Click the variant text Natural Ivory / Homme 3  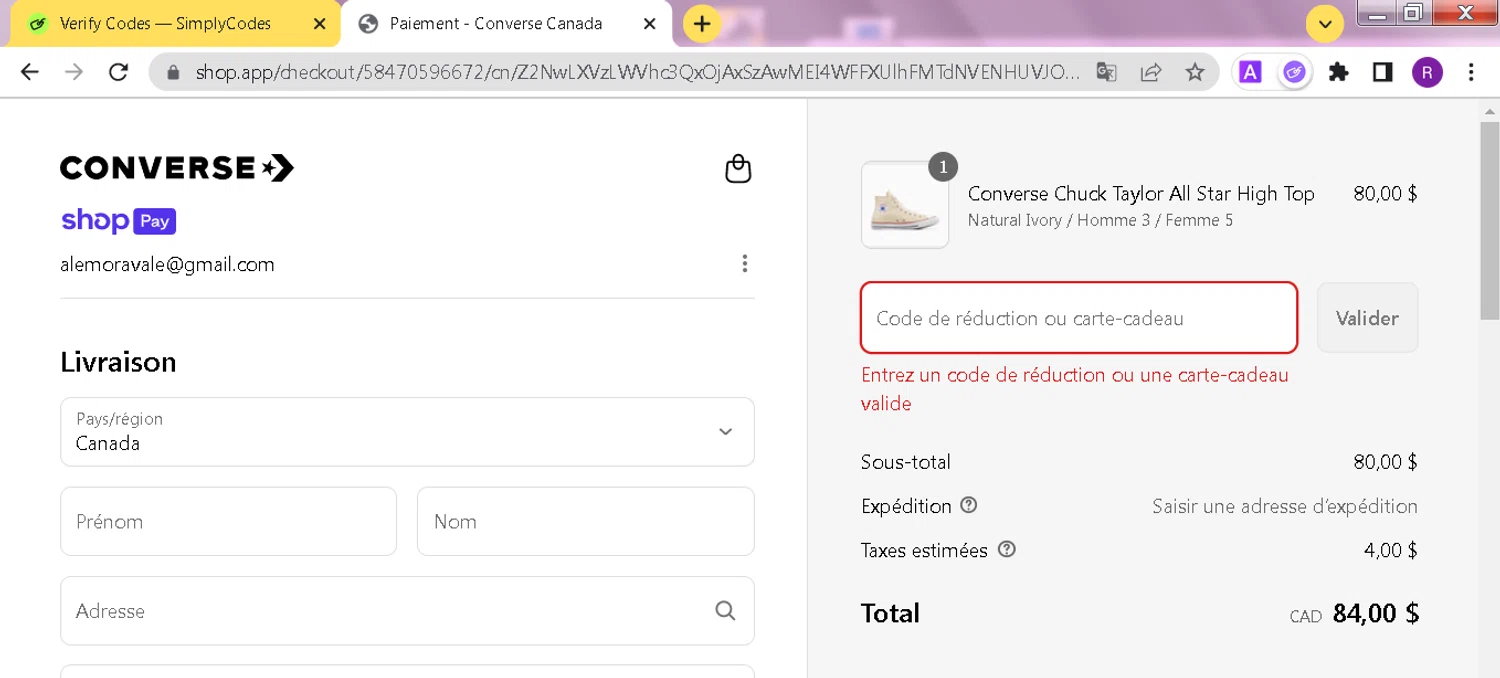click(x=1100, y=220)
